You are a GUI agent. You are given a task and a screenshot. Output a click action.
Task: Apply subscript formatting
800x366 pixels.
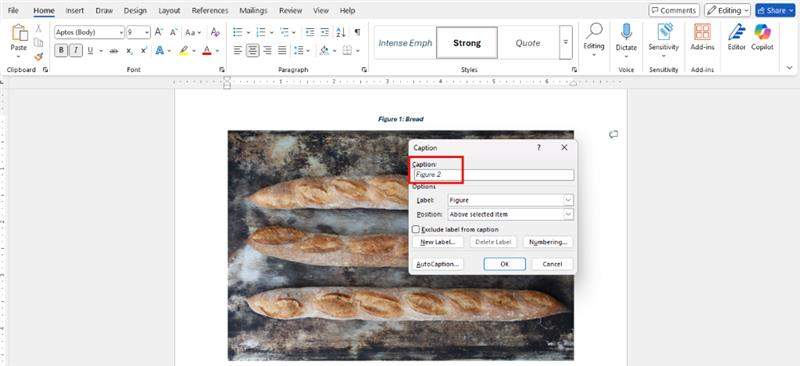[129, 51]
